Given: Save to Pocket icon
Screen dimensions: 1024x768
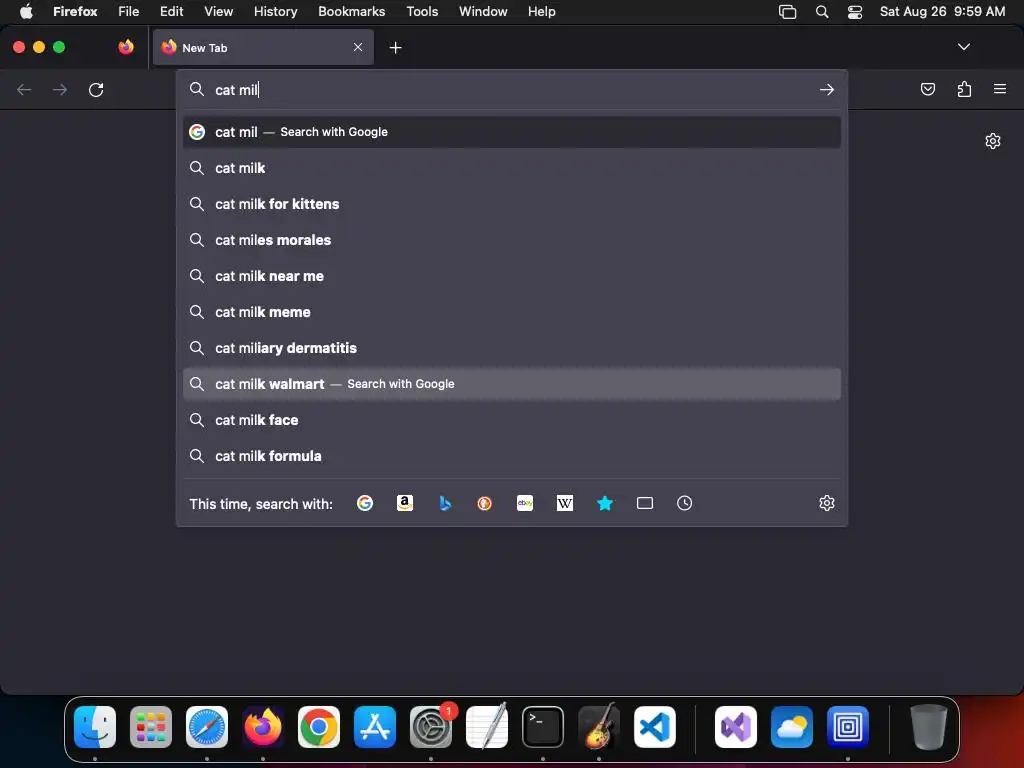Looking at the screenshot, I should pos(928,89).
